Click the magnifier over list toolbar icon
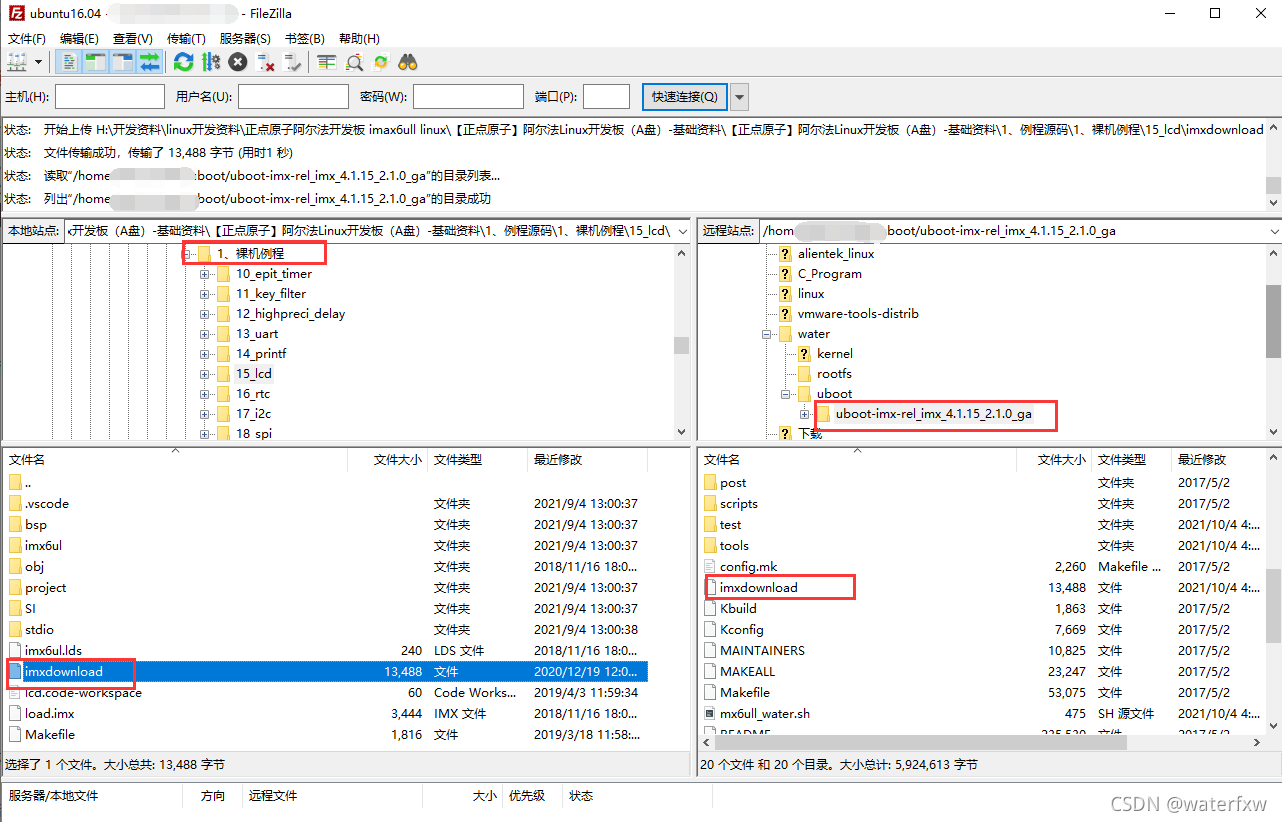The width and height of the screenshot is (1282, 822). tap(354, 62)
